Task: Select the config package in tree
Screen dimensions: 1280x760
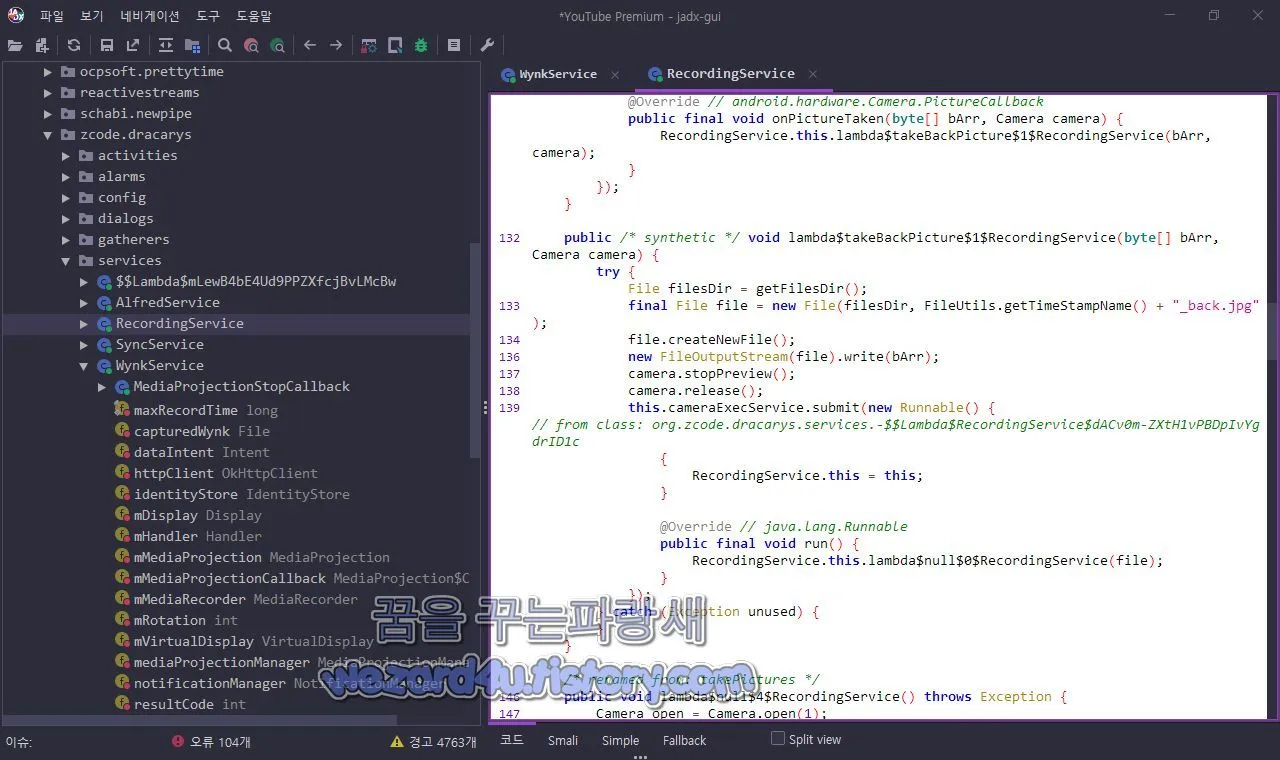Action: (122, 198)
